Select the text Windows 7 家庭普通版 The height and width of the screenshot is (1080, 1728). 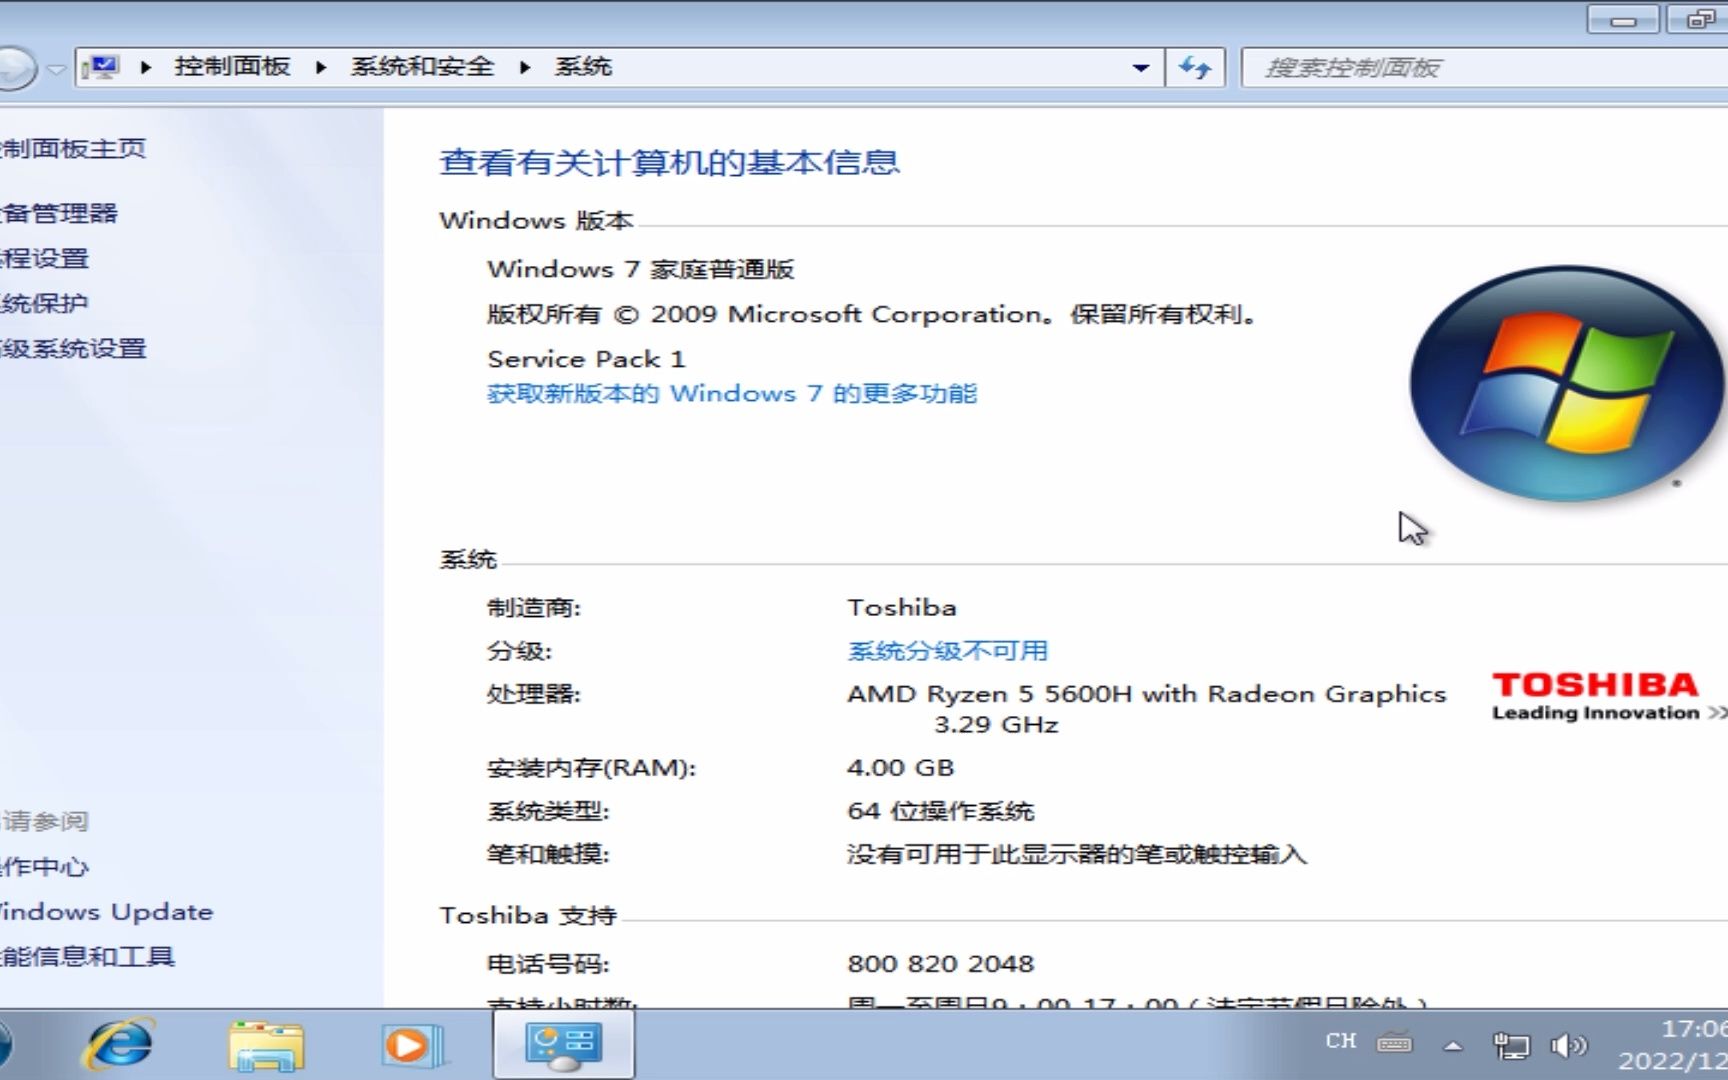pos(641,269)
